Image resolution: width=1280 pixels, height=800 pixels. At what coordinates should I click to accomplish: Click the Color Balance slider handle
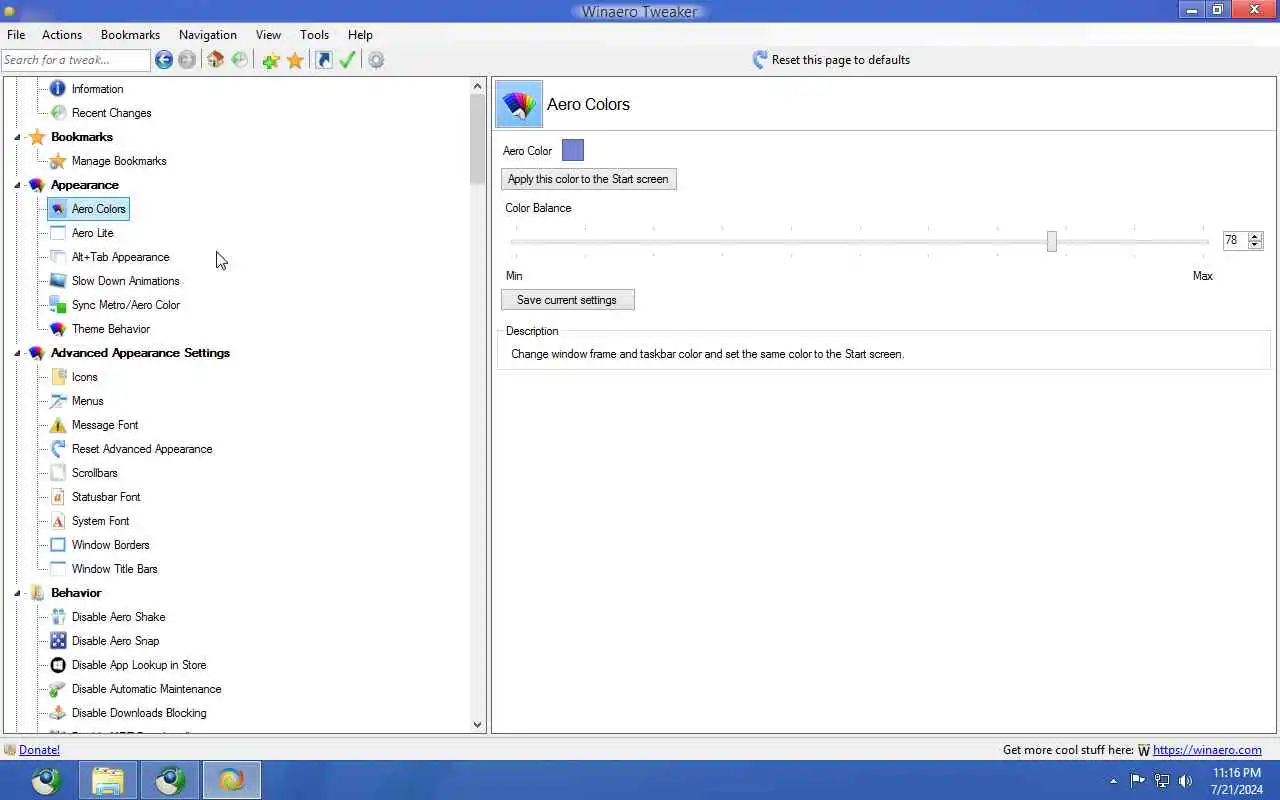coord(1051,241)
